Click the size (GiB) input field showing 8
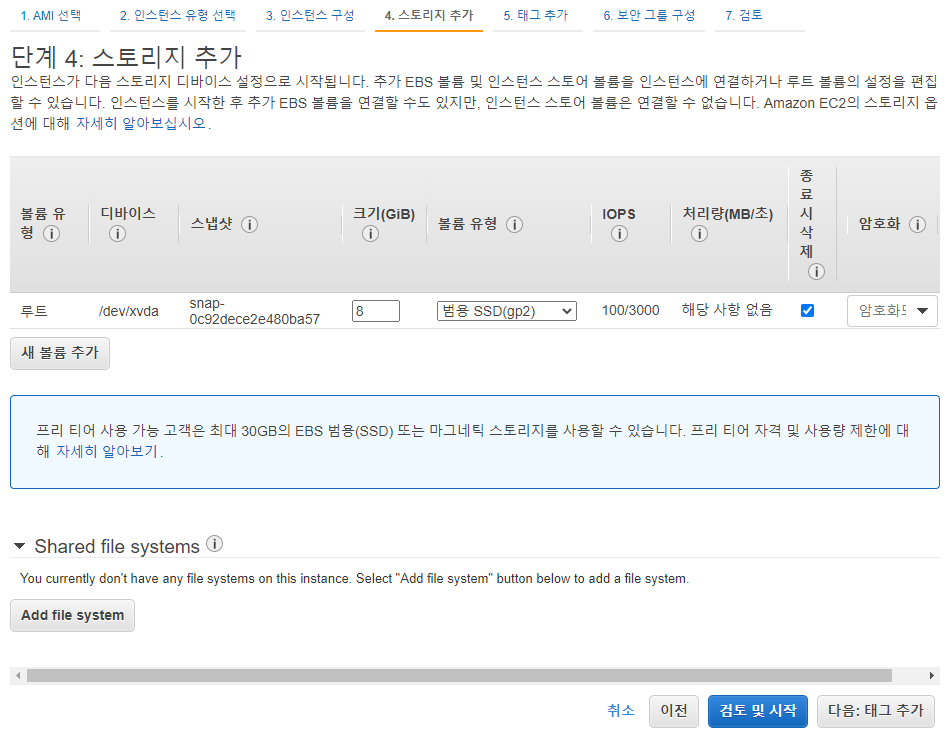The height and width of the screenshot is (740, 948). point(375,311)
